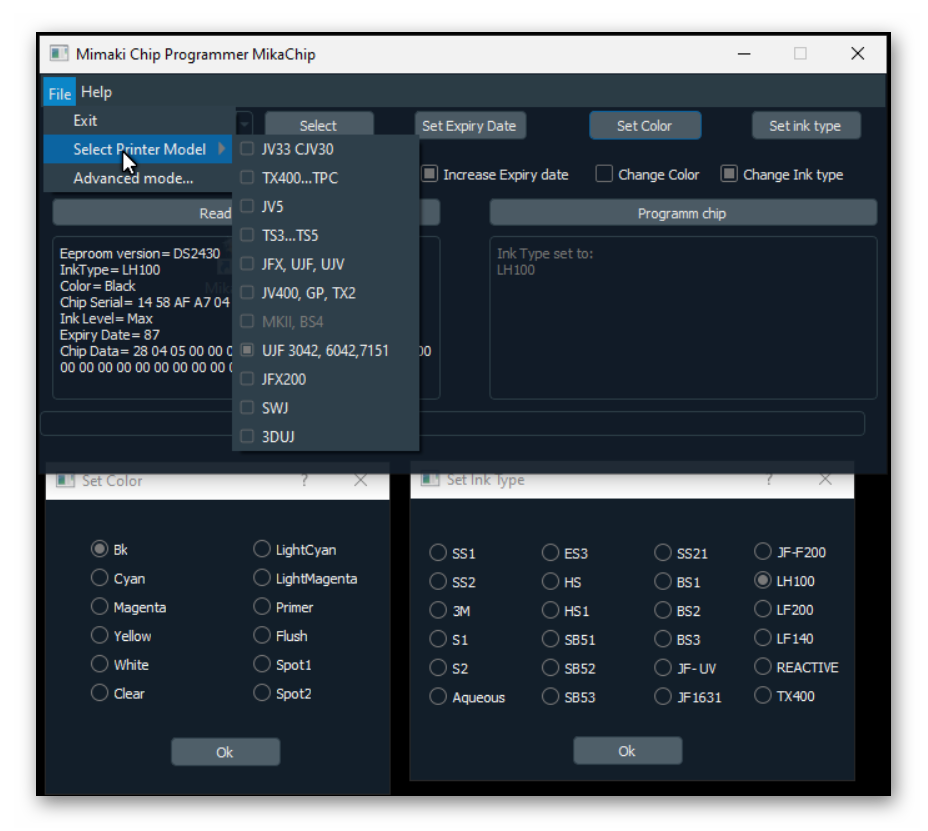This screenshot has height=831, width=928.
Task: Select the TX400 ink type
Action: (x=763, y=695)
